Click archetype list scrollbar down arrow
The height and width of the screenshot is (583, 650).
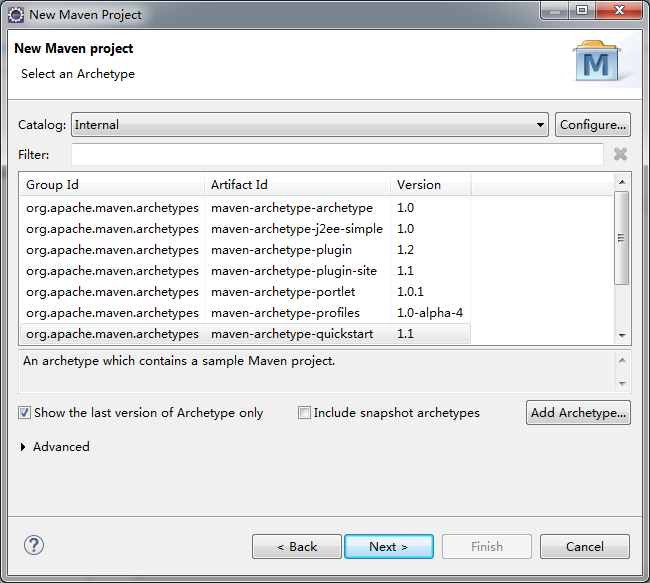(x=622, y=335)
